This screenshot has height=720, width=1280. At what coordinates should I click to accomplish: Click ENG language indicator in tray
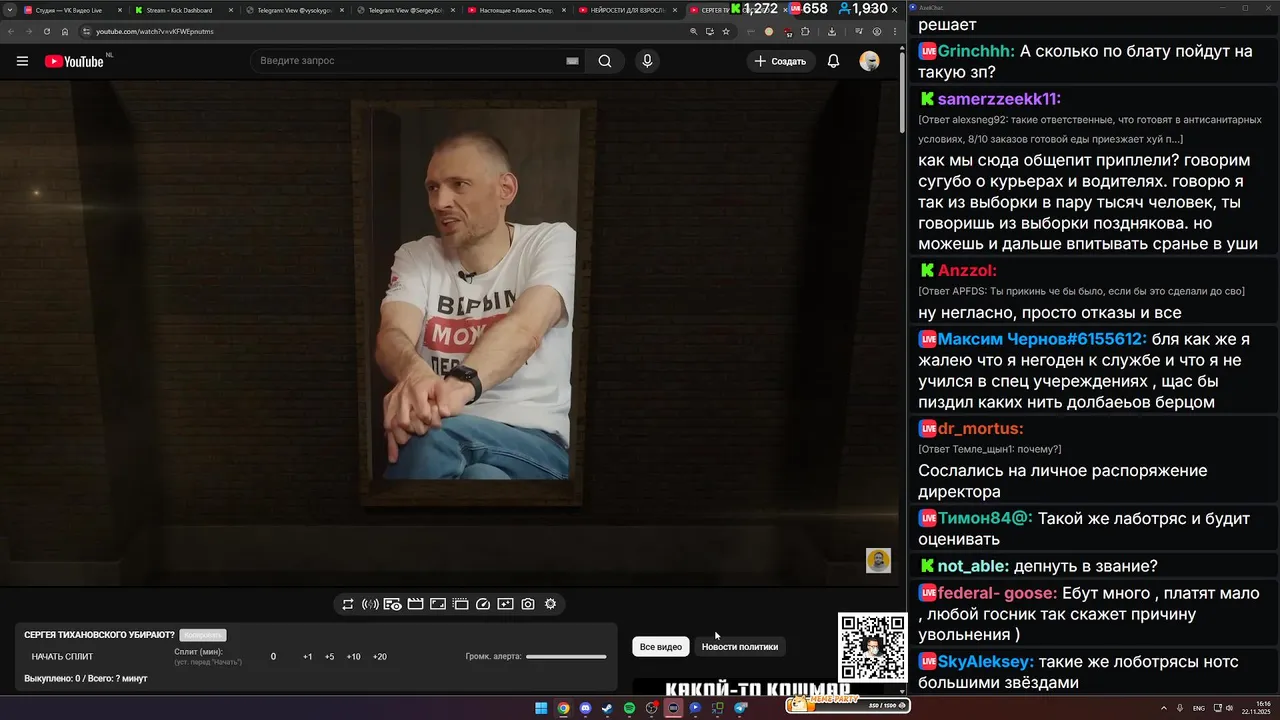pos(1199,708)
